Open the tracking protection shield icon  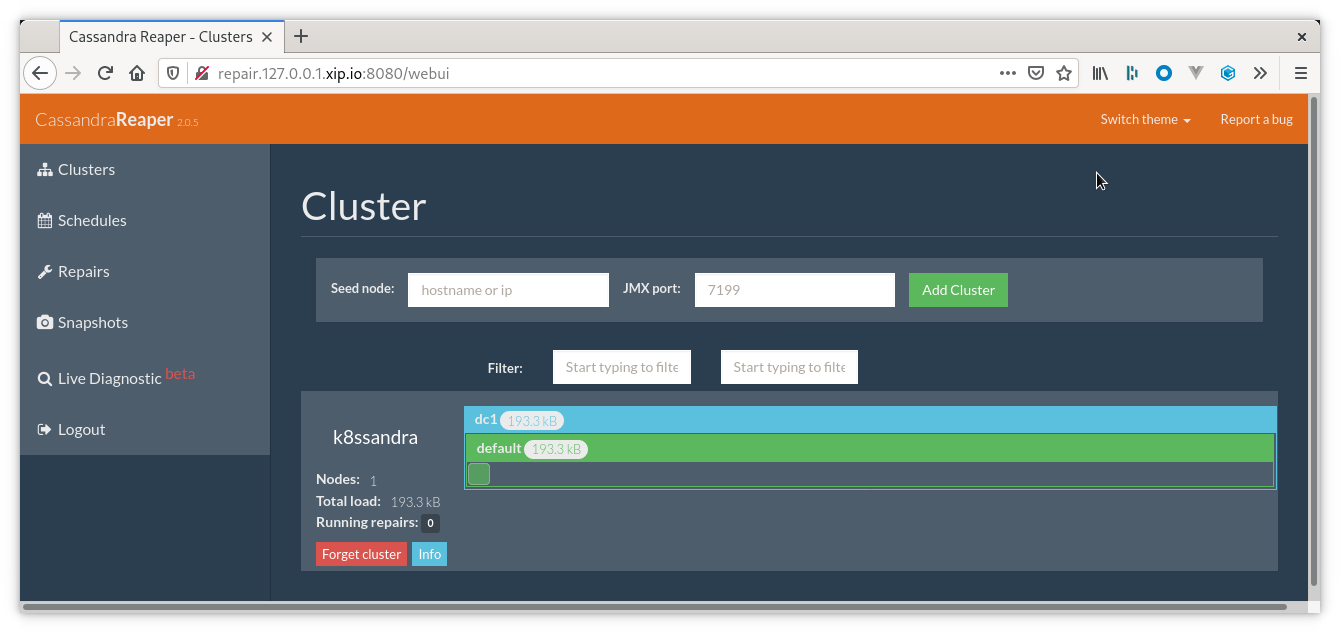(171, 72)
